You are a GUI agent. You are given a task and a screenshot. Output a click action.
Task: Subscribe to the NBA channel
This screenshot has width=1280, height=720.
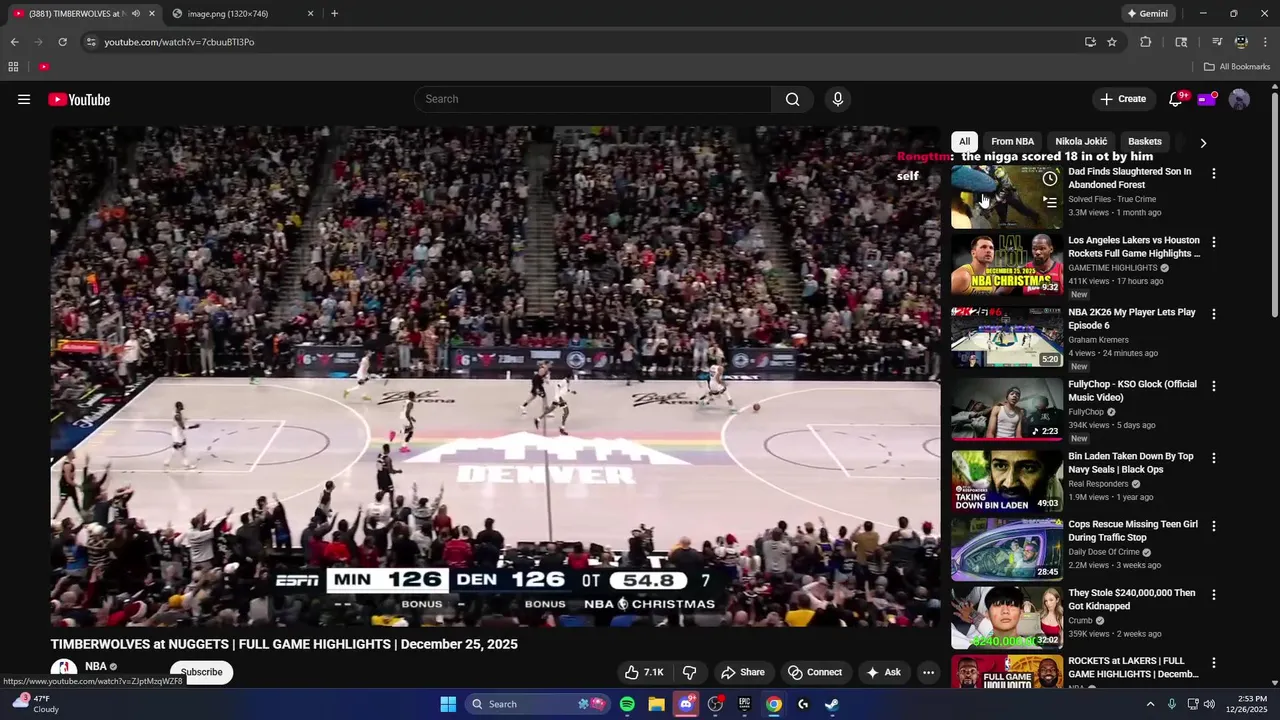pos(202,672)
